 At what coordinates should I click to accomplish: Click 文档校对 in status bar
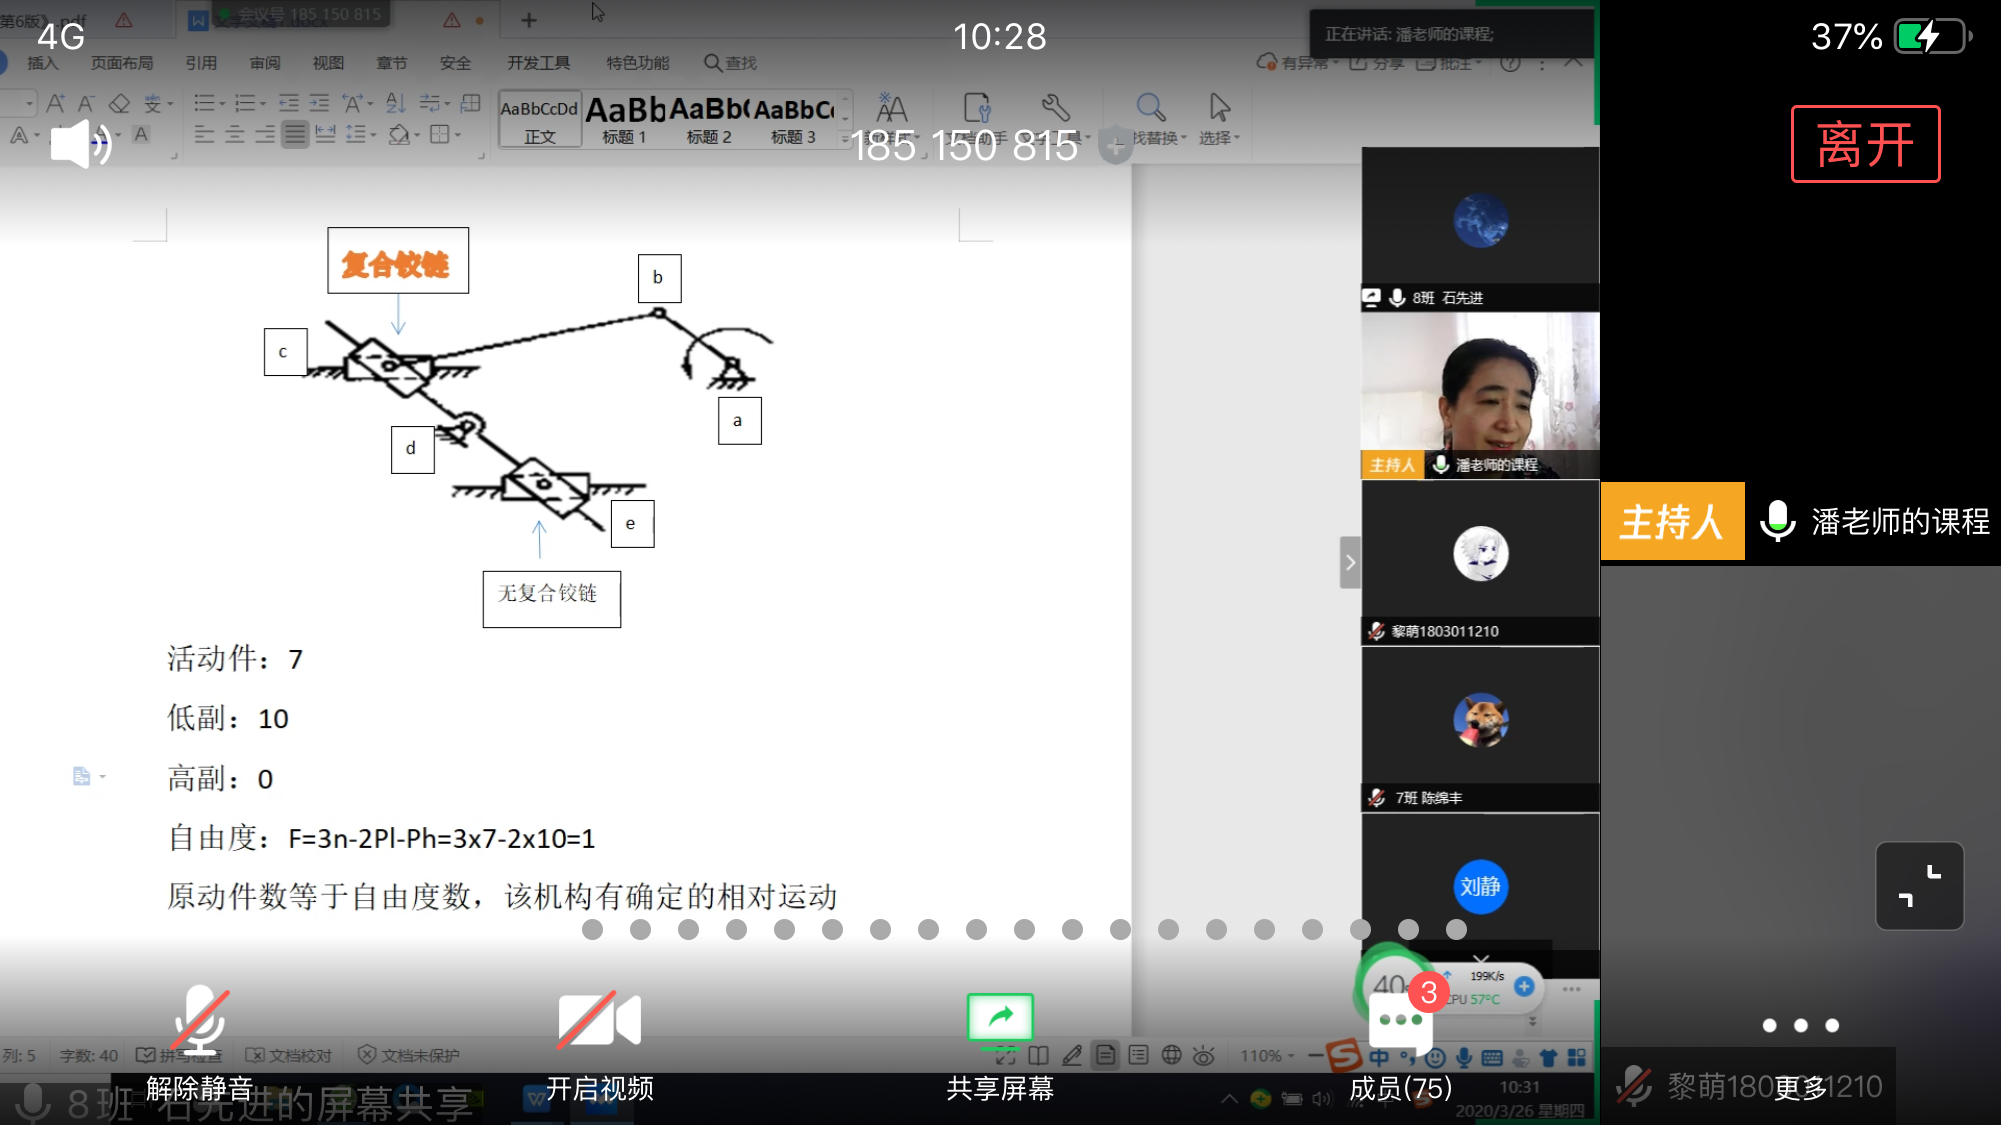[289, 1055]
